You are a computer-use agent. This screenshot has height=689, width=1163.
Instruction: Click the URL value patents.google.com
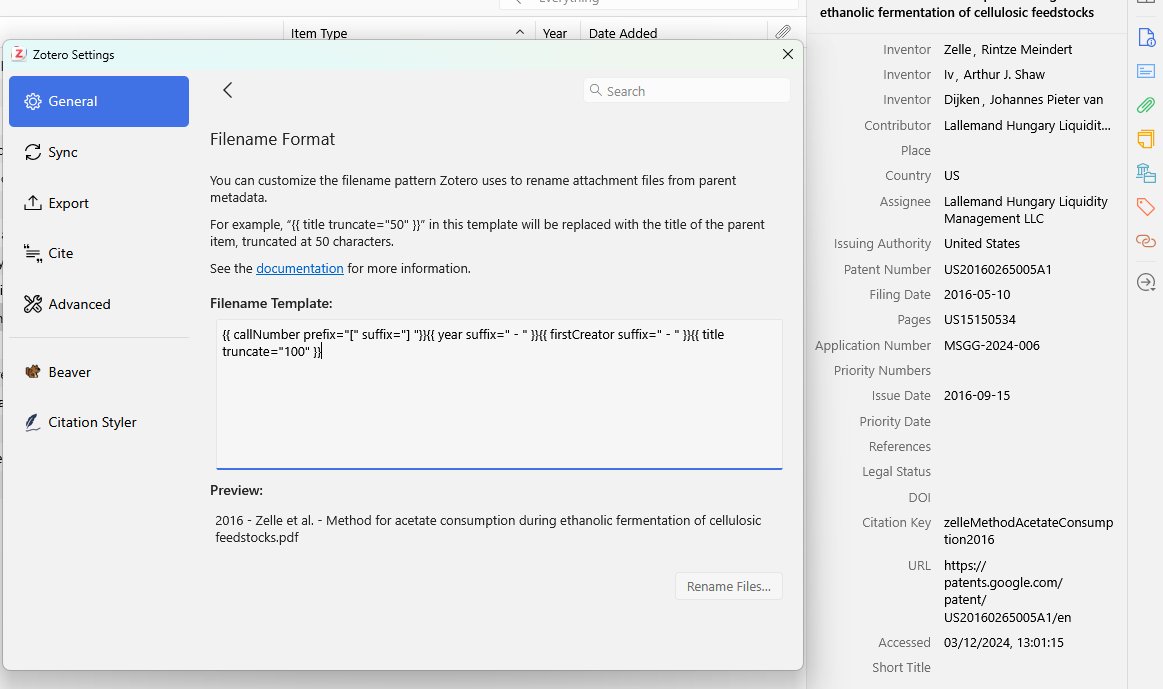(x=1007, y=591)
